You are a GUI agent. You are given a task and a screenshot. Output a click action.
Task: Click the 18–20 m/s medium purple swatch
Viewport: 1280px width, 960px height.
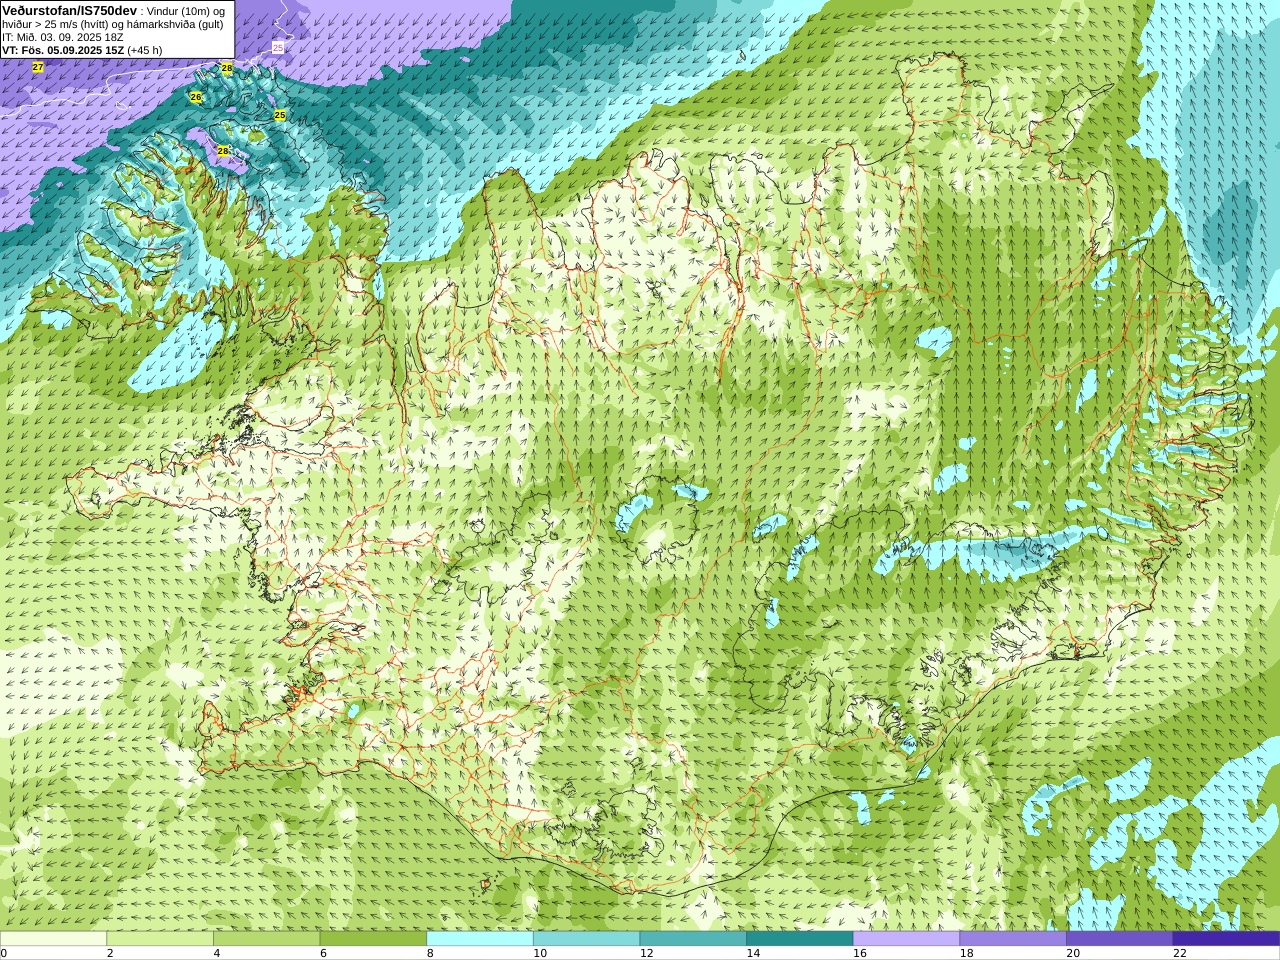pos(1013,939)
